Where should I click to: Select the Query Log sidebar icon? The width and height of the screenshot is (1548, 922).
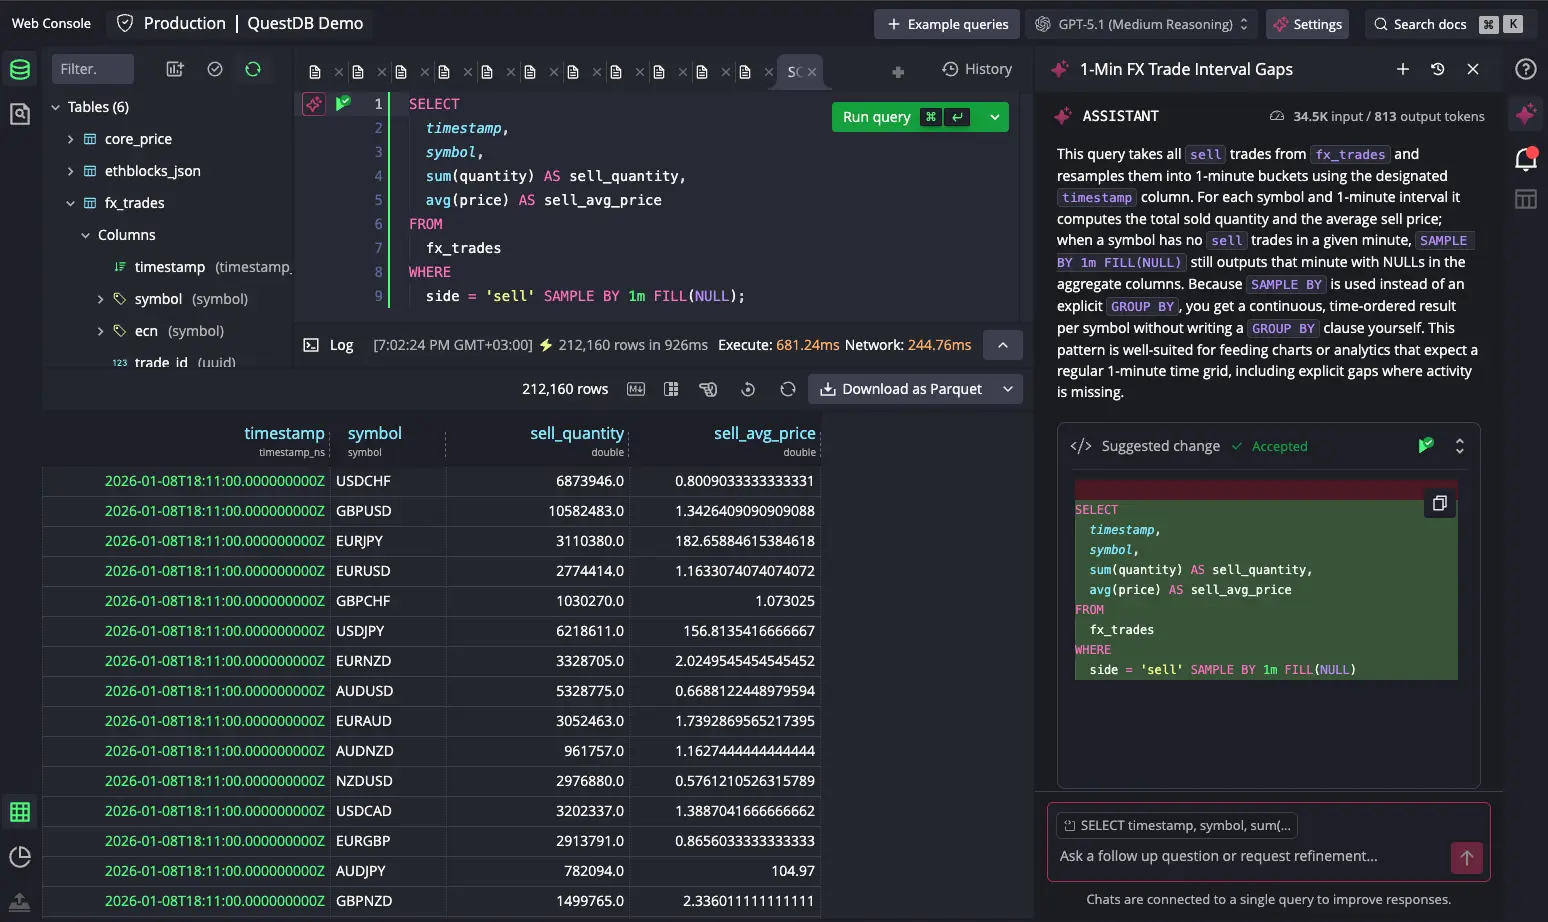[x=20, y=113]
